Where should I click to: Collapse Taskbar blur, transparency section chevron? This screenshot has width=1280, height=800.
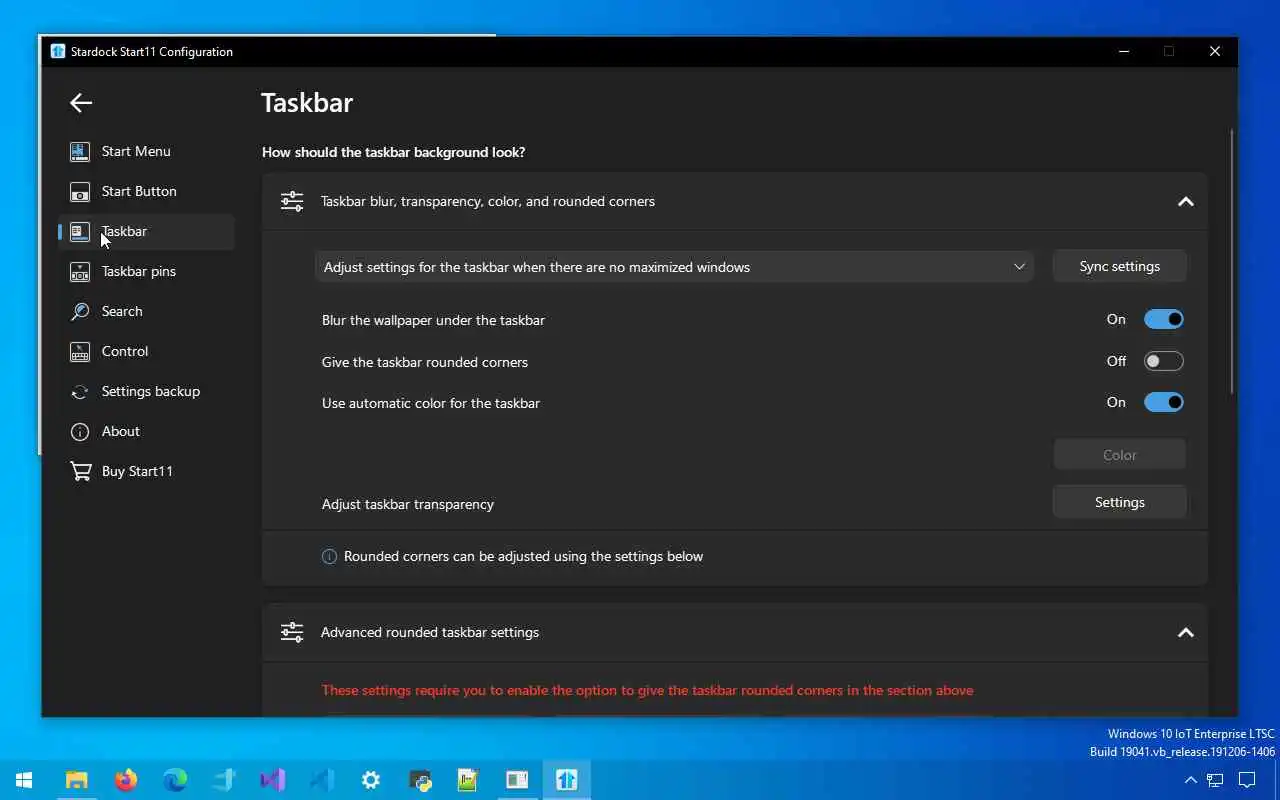1186,202
